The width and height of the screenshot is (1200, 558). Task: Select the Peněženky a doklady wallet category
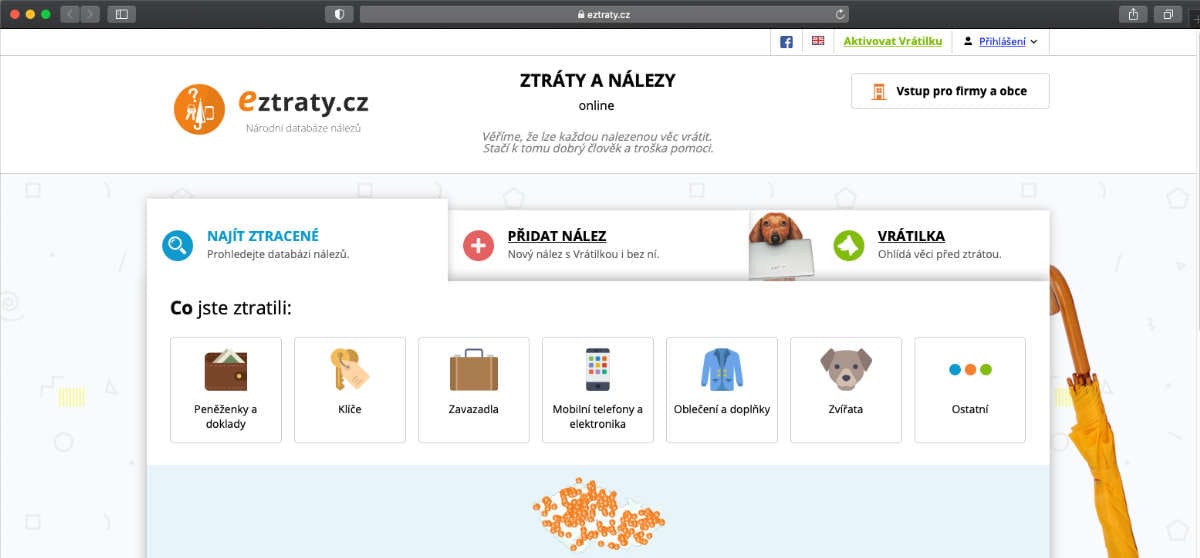226,390
